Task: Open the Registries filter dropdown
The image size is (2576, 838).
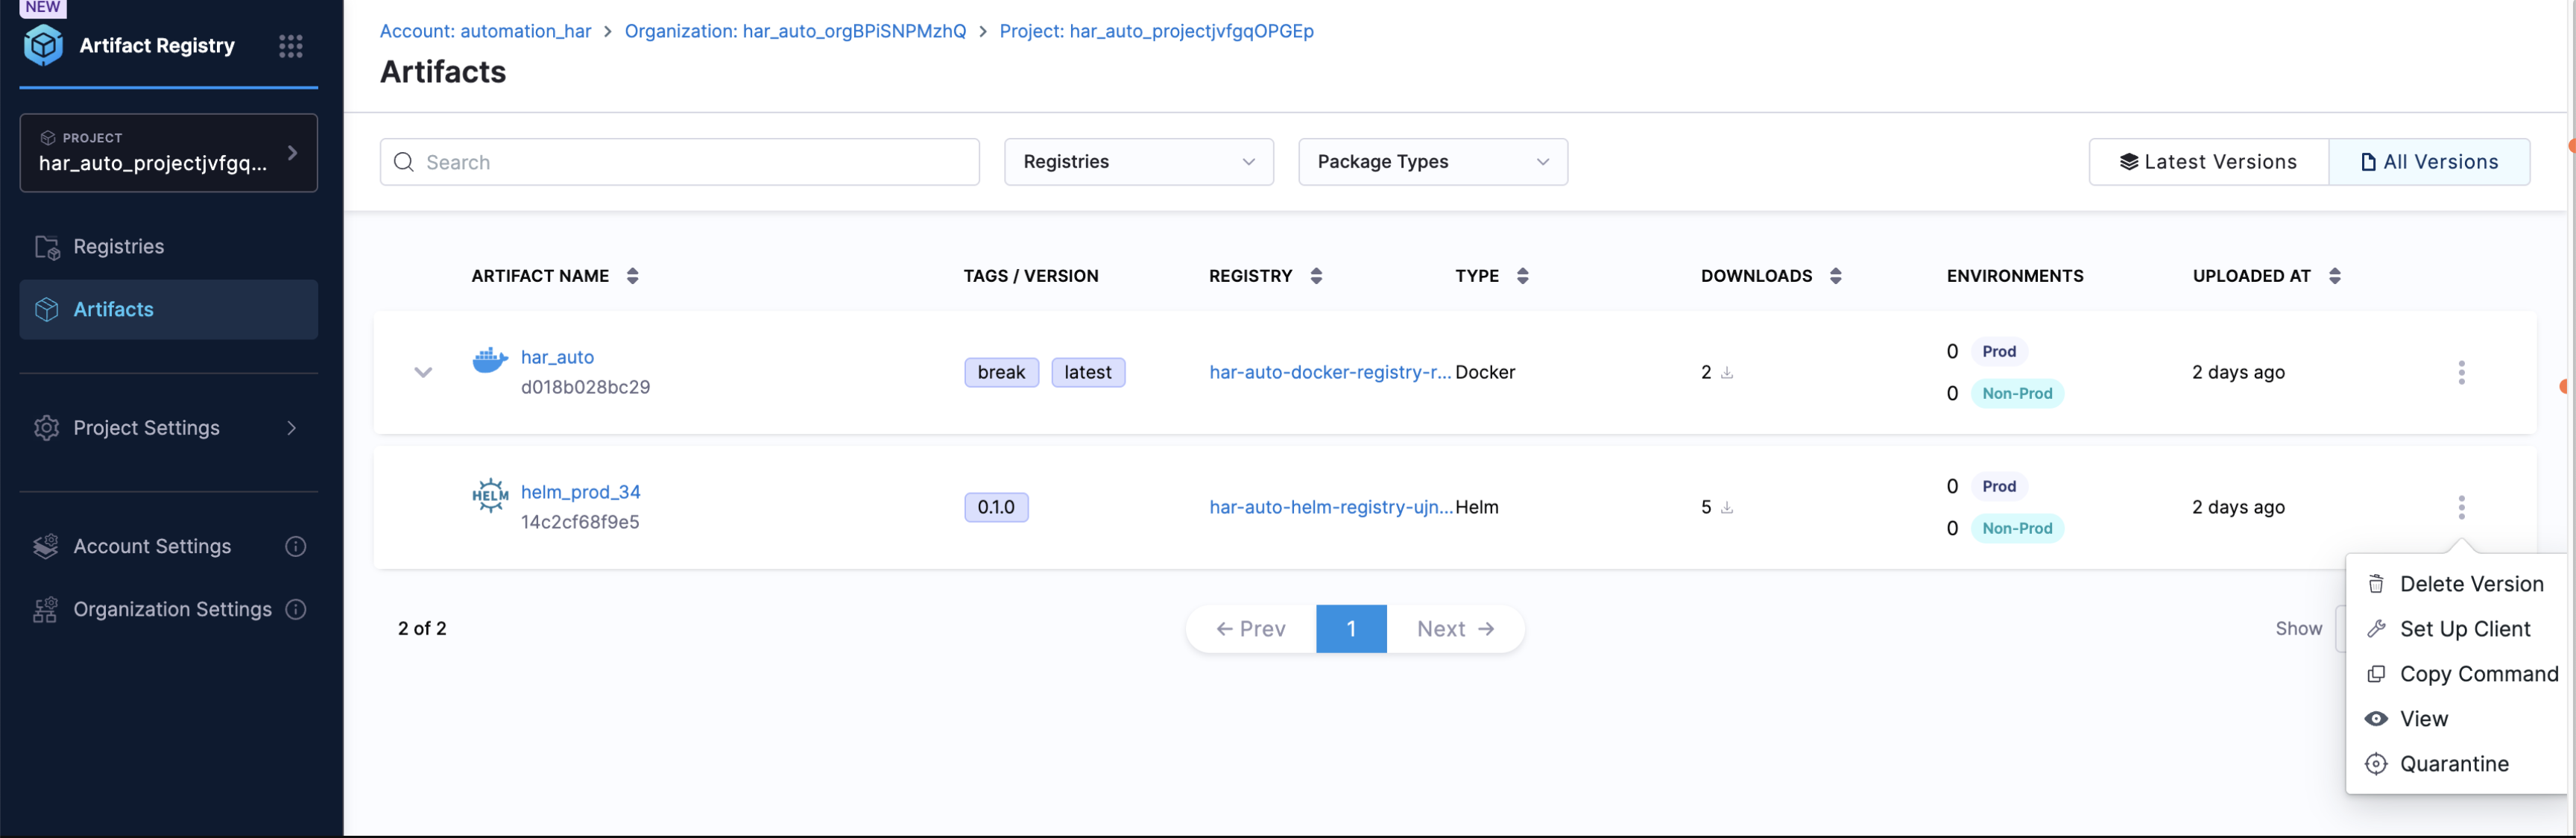Action: coord(1138,162)
